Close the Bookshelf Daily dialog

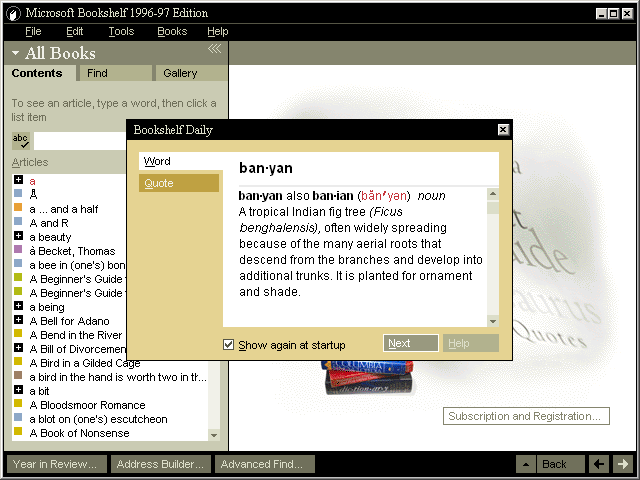tap(503, 130)
